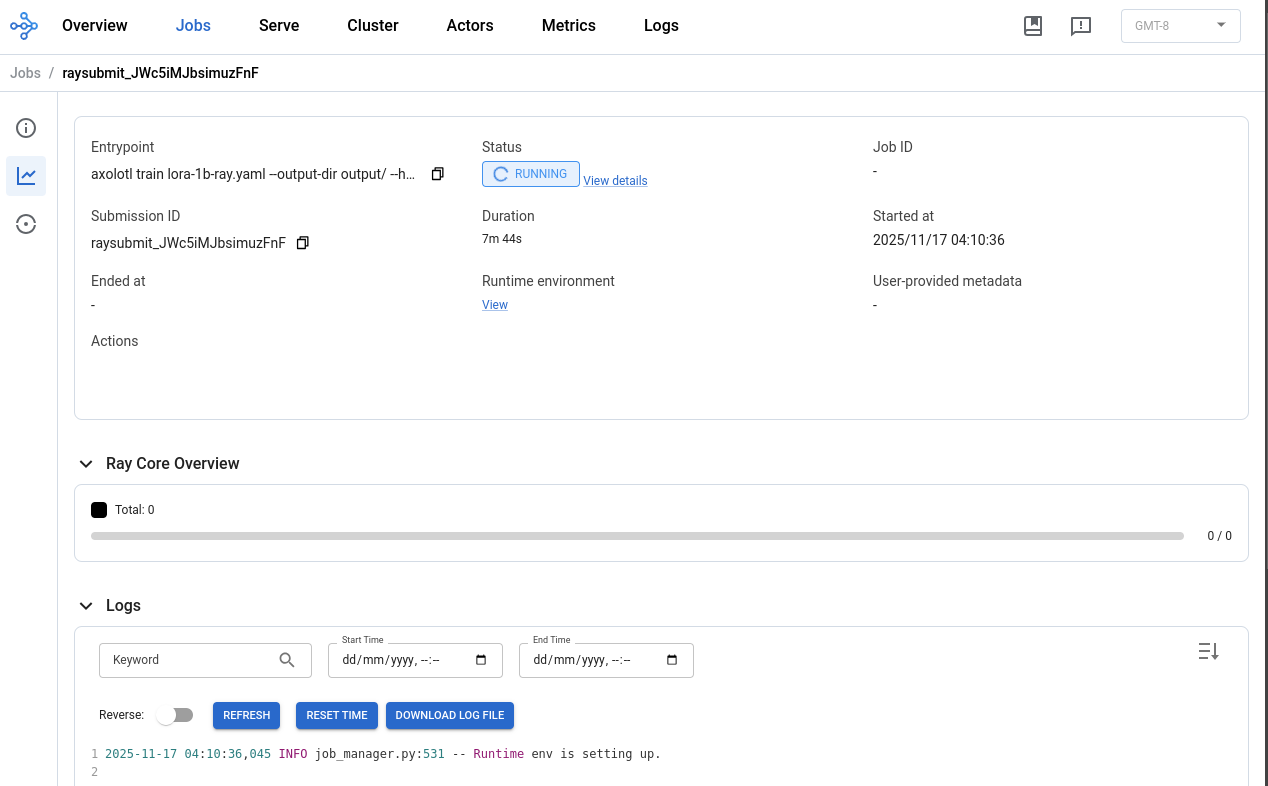Open the Start Time calendar picker

tap(481, 660)
